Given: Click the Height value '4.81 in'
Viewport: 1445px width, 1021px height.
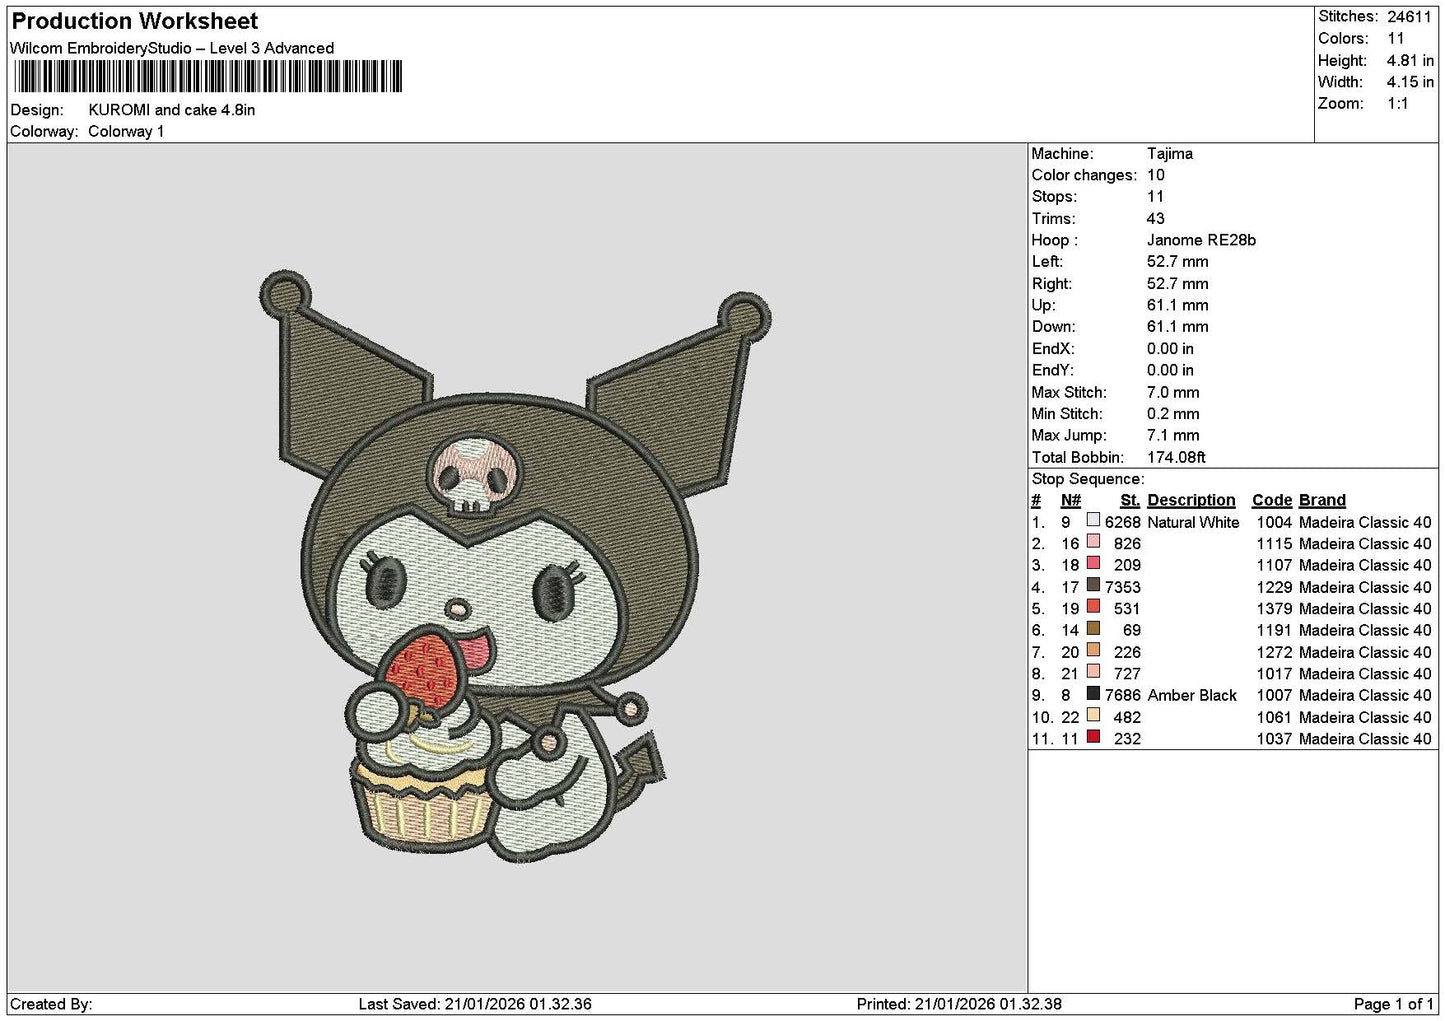Looking at the screenshot, I should (1410, 61).
